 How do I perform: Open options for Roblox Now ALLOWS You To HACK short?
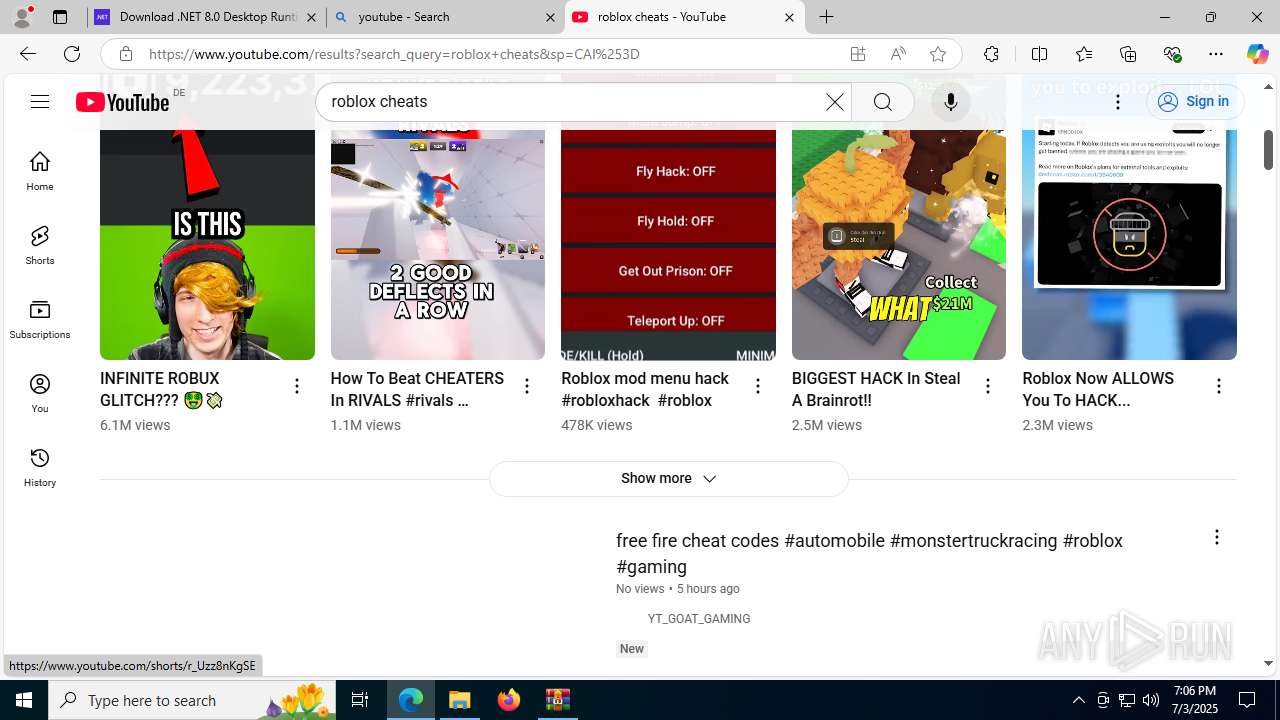(1219, 386)
